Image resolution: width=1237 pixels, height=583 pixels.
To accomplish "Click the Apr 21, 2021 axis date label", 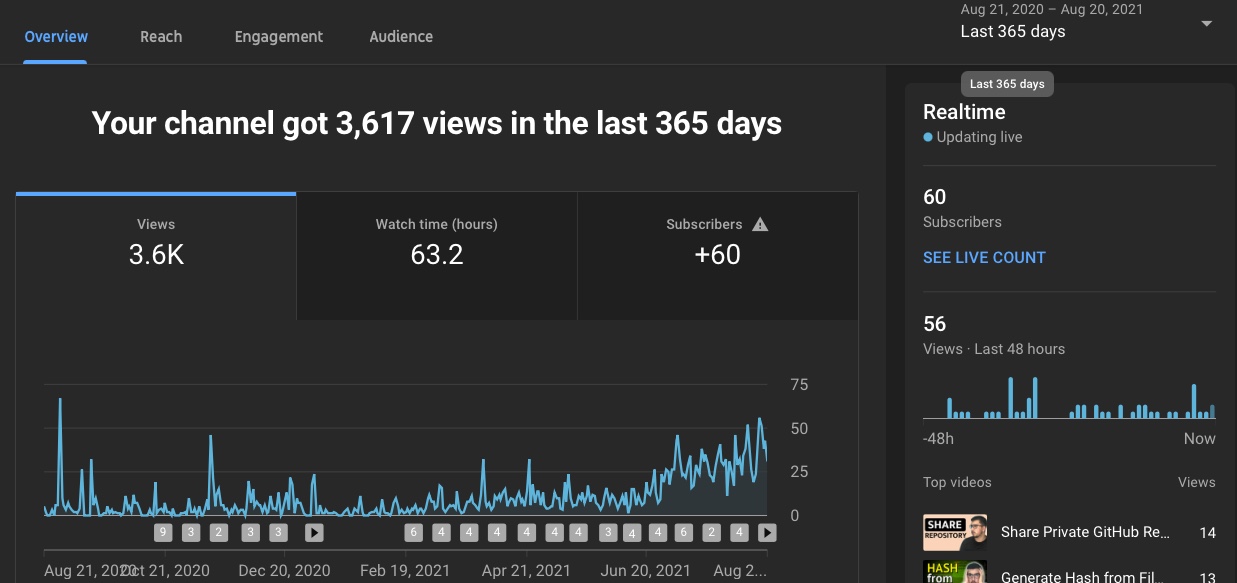I will click(x=526, y=570).
